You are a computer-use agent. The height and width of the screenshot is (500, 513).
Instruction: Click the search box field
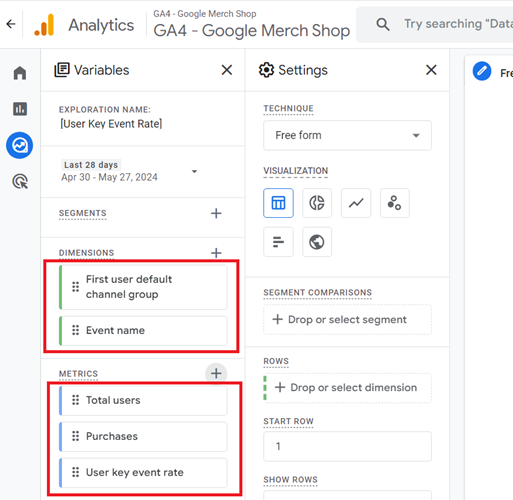click(435, 24)
